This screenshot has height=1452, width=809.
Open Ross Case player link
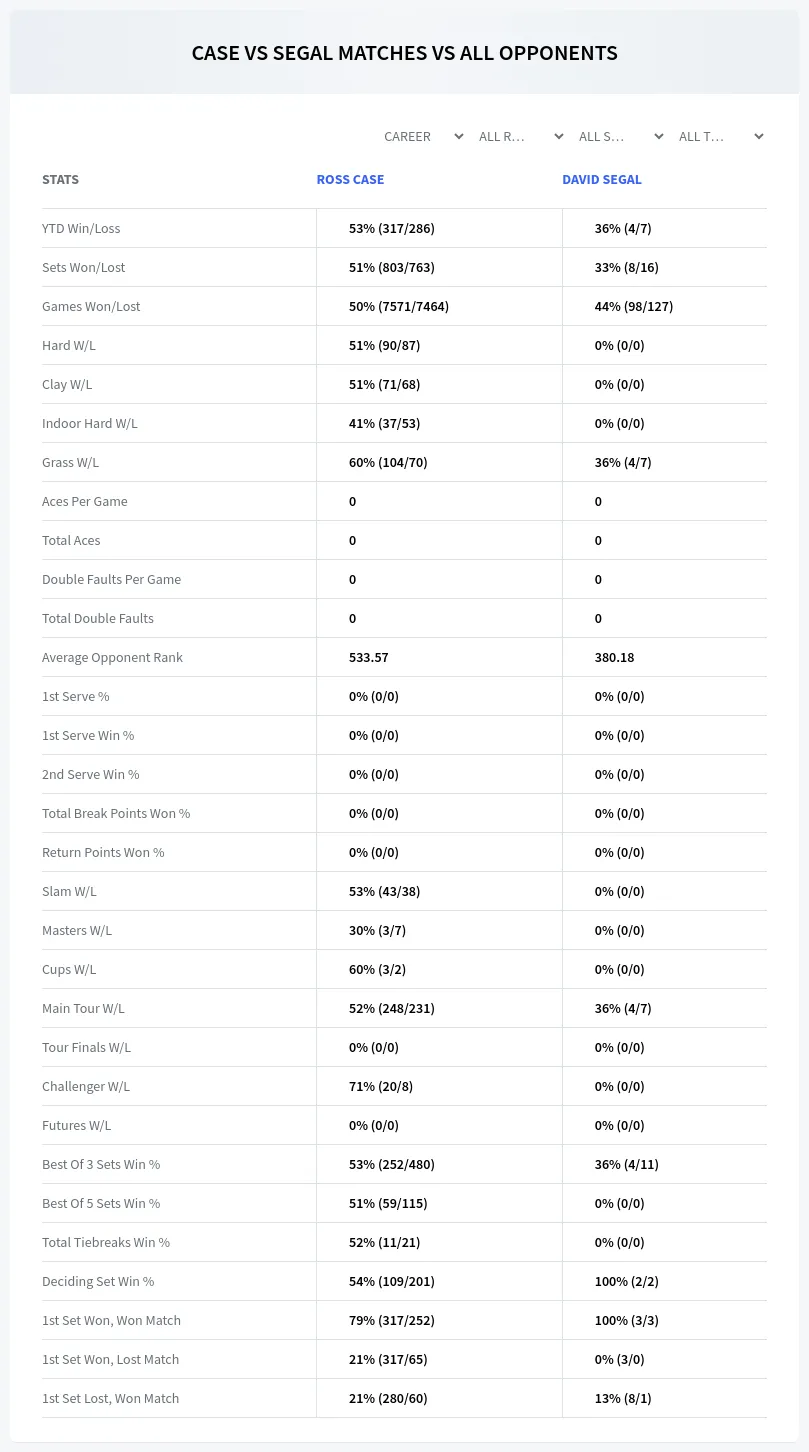click(x=350, y=180)
